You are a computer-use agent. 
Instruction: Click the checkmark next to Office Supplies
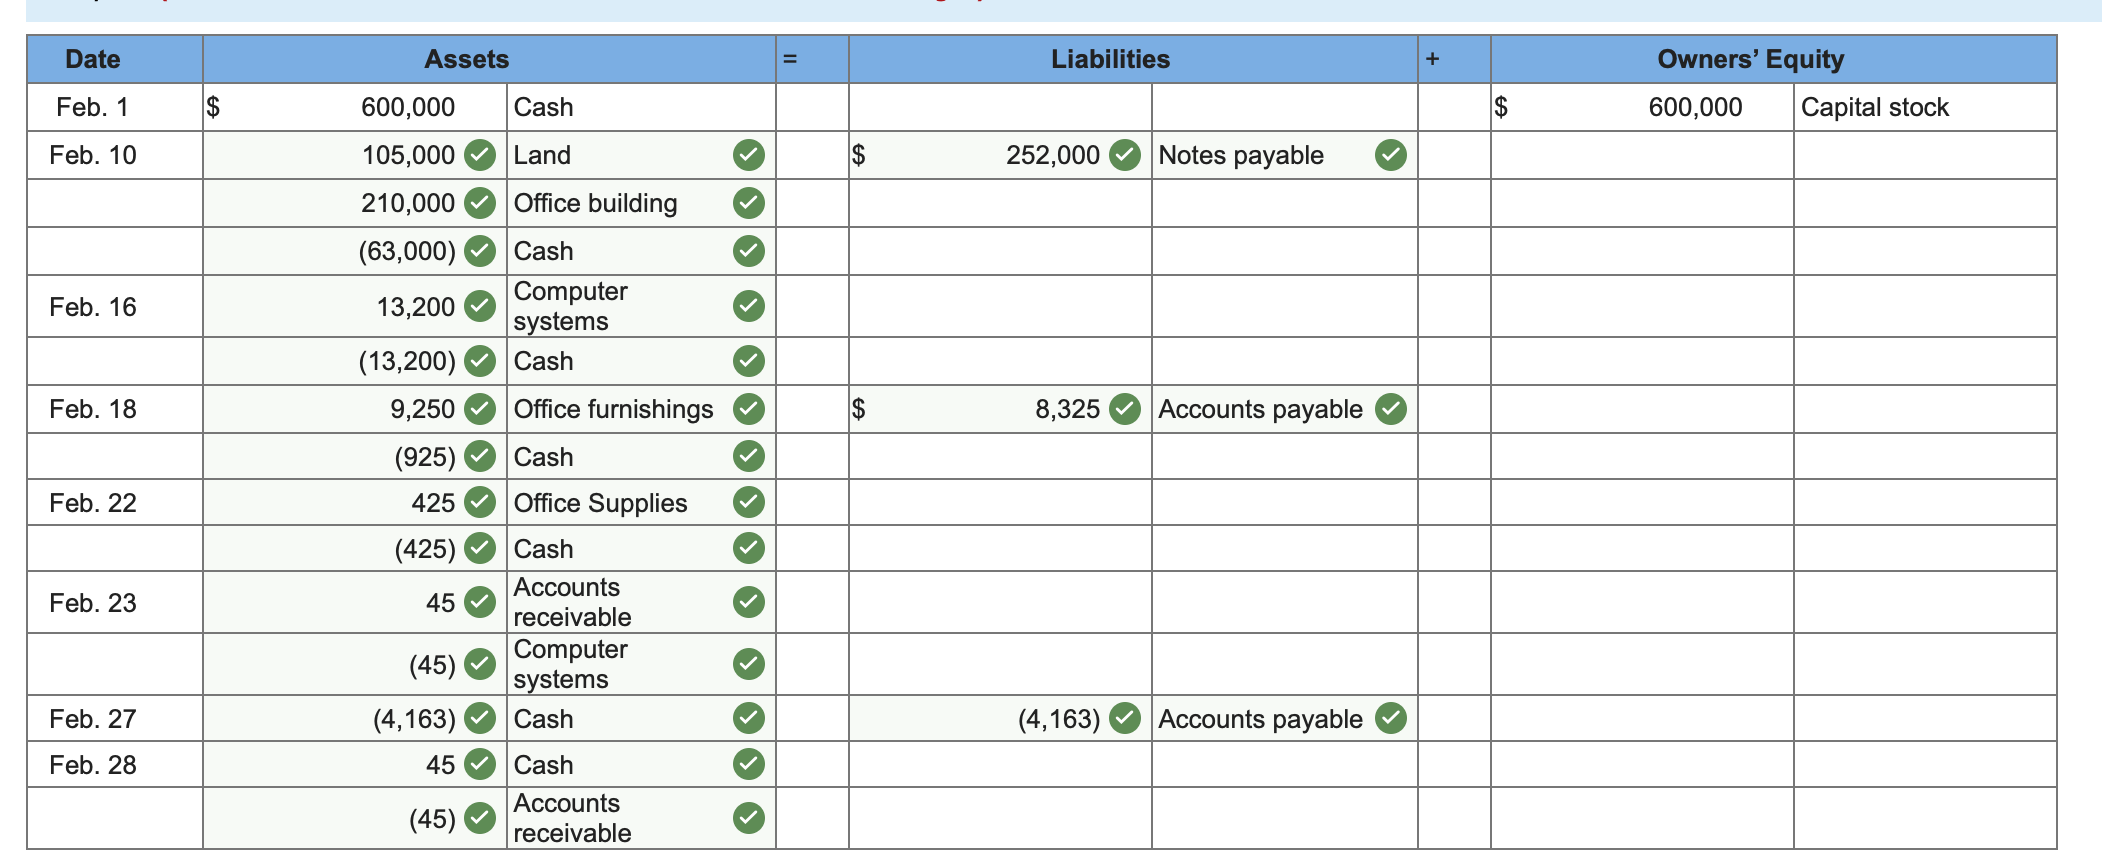749,502
